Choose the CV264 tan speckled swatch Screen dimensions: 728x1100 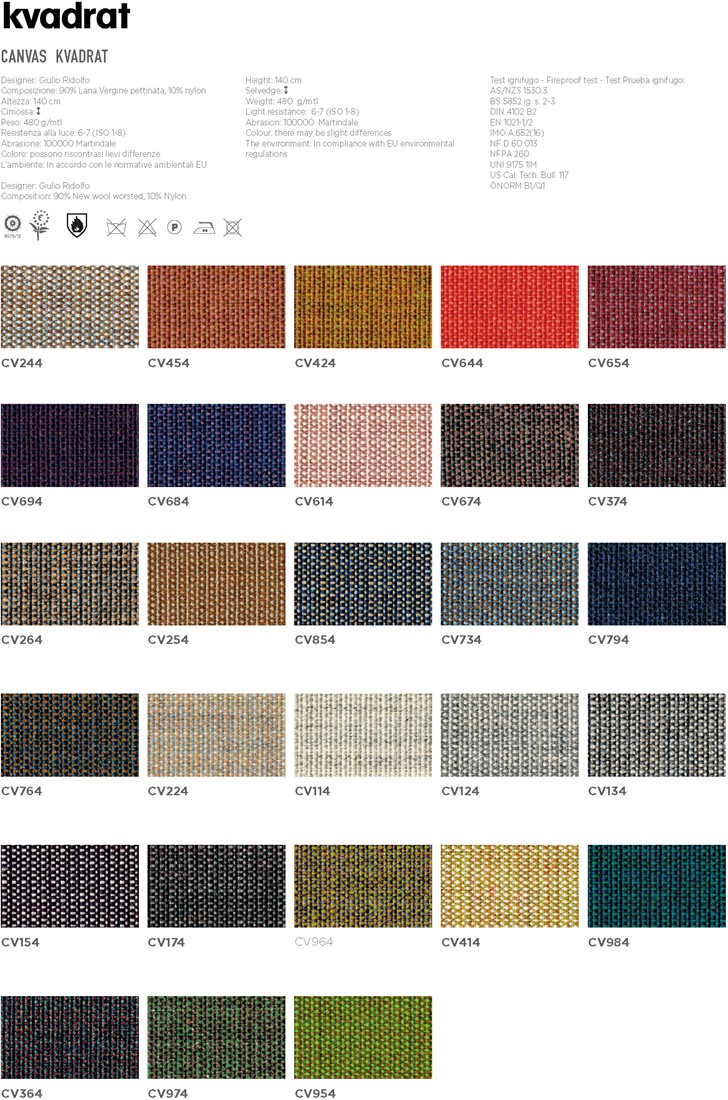point(70,584)
